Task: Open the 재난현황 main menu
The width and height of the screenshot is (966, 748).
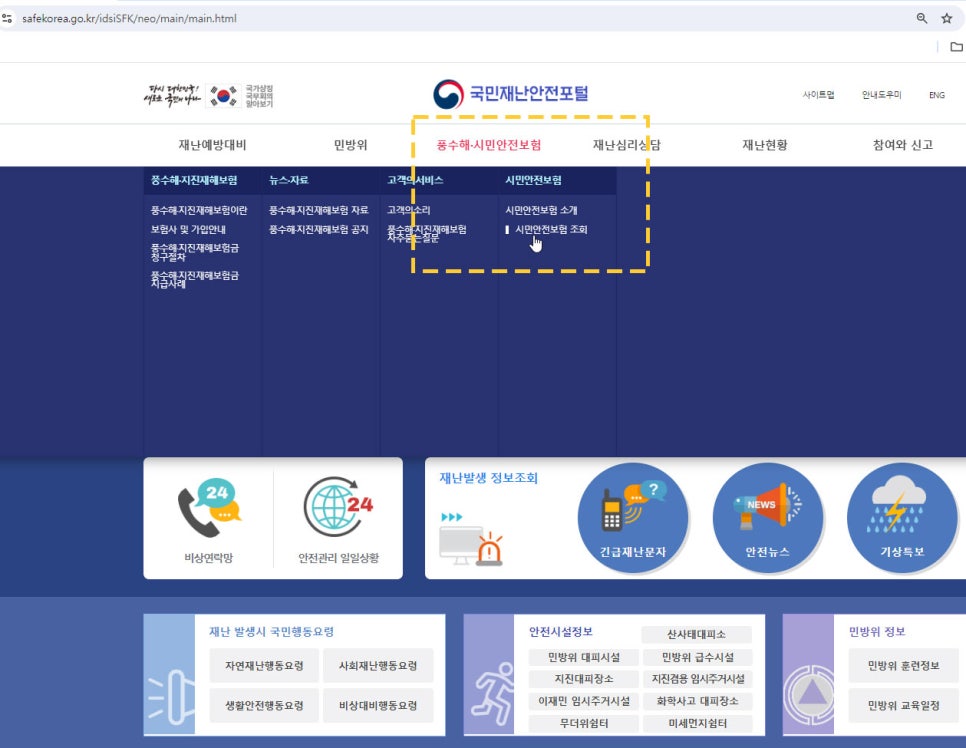Action: (x=764, y=145)
